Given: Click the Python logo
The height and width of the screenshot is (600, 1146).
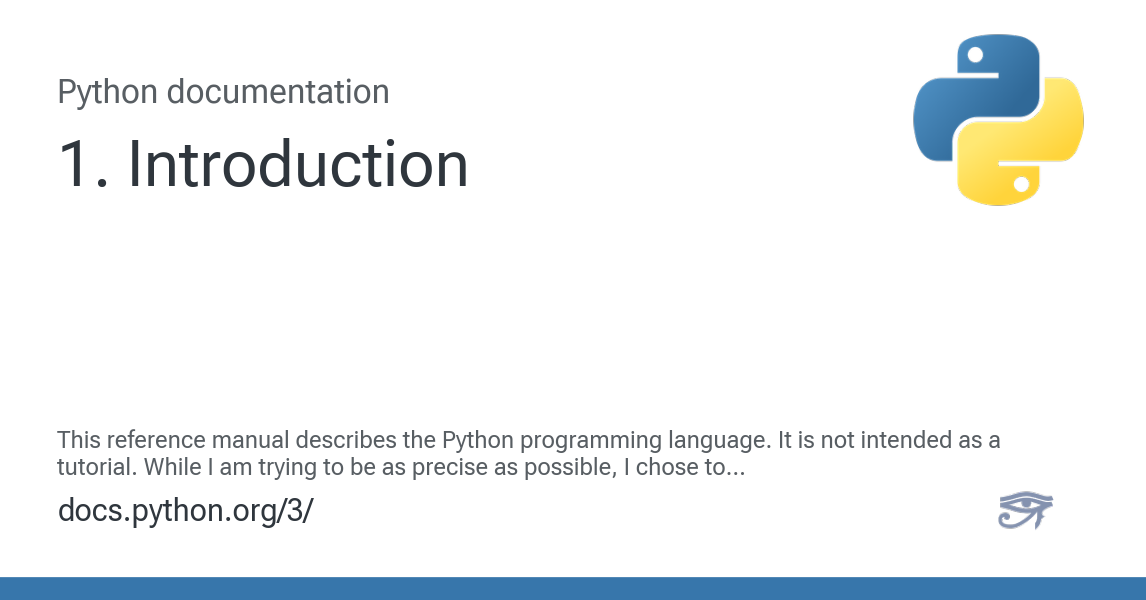Looking at the screenshot, I should coord(998,120).
